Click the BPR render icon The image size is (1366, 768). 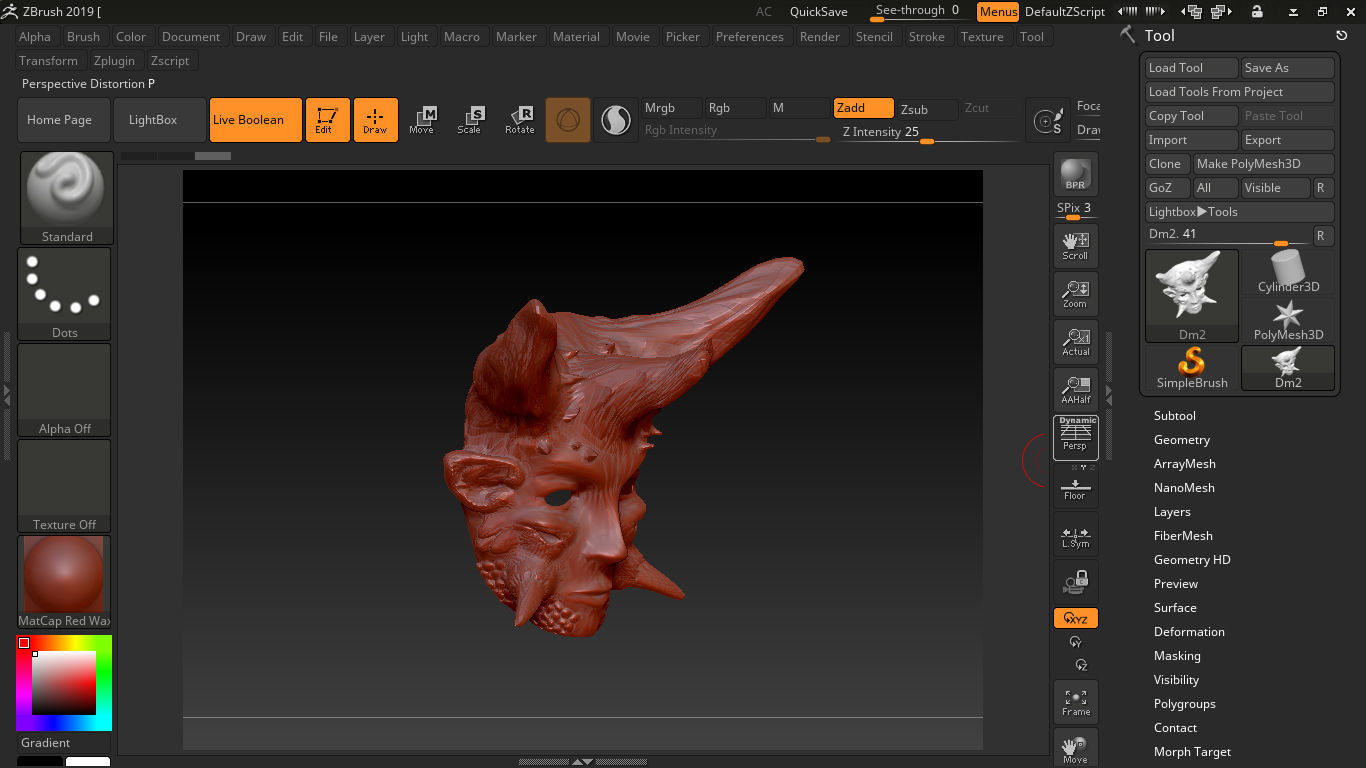click(1075, 174)
